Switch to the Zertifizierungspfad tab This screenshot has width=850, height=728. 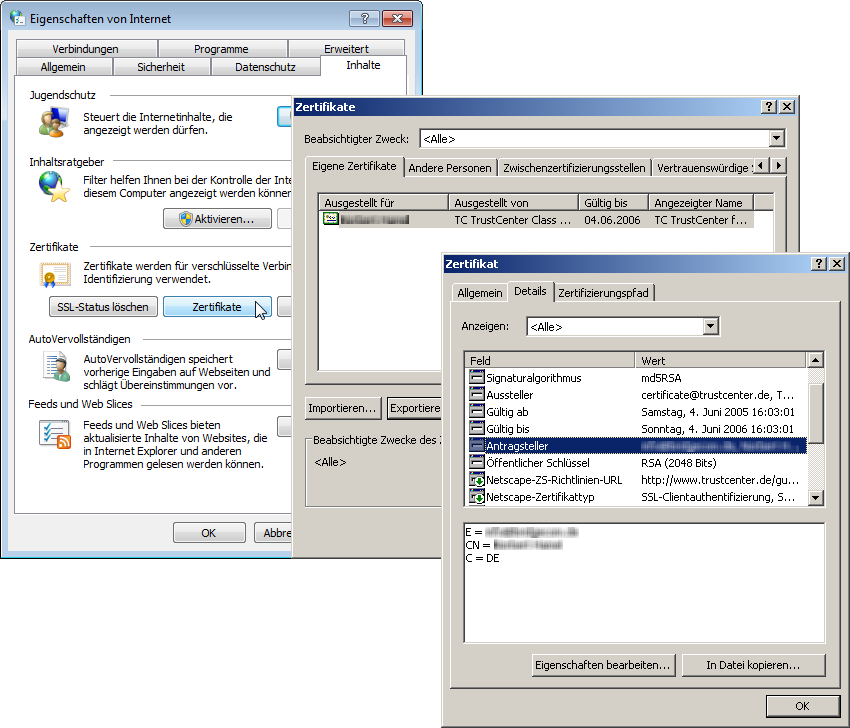click(x=603, y=292)
